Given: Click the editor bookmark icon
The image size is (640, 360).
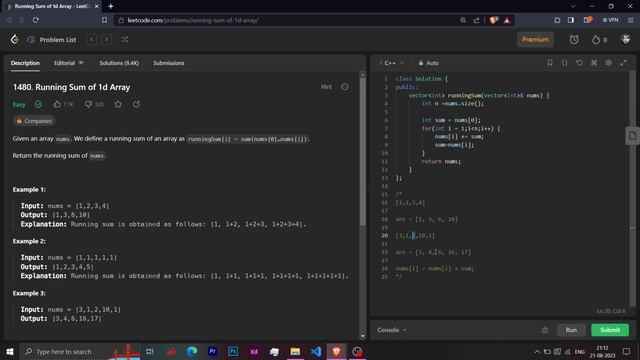Looking at the screenshot, I should [x=550, y=63].
